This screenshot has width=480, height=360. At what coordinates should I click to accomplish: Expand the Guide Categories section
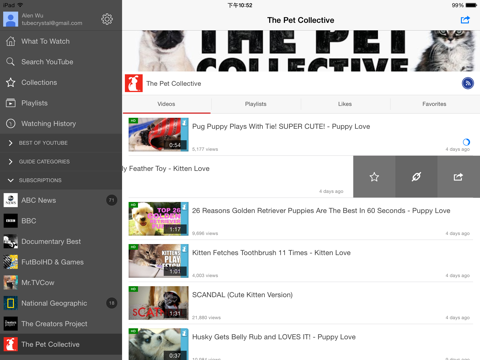click(x=61, y=162)
